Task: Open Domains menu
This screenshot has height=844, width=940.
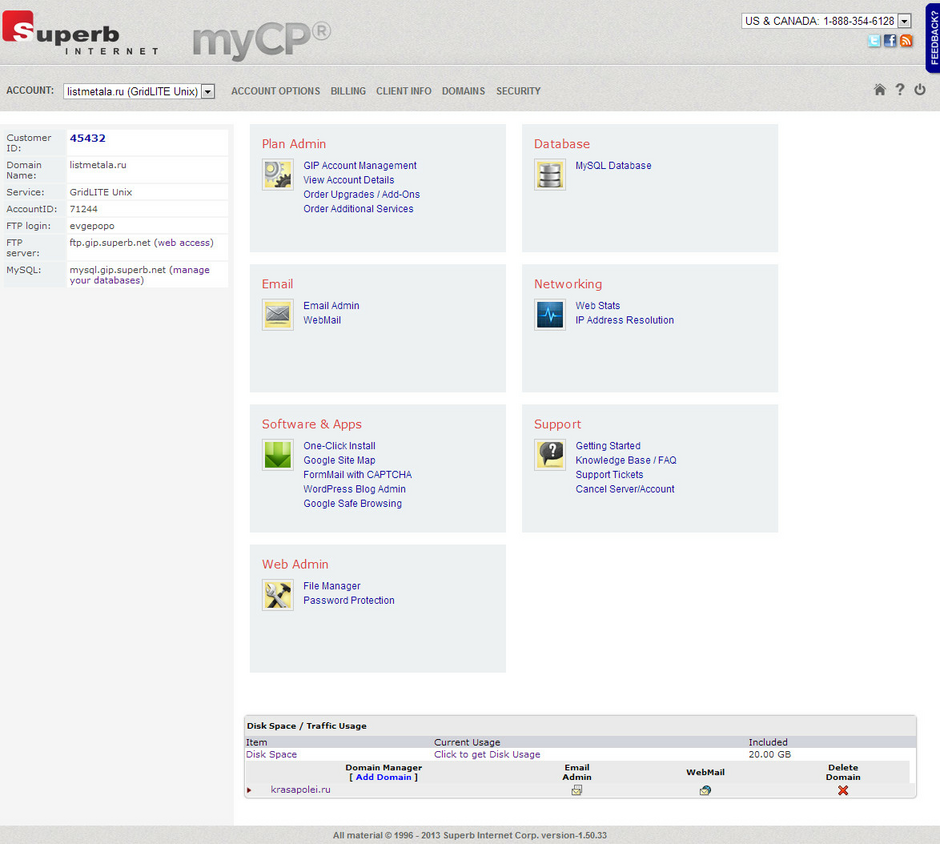Action: tap(463, 91)
